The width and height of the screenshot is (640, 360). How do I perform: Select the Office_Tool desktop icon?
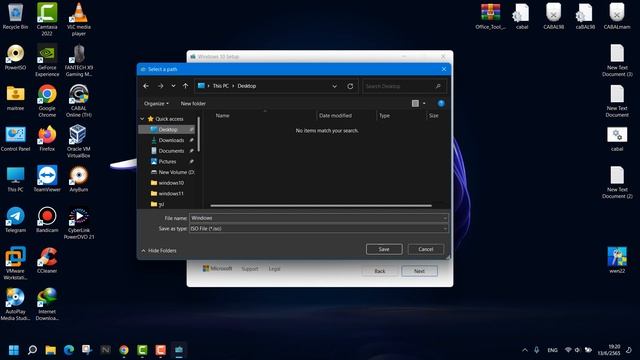491,16
